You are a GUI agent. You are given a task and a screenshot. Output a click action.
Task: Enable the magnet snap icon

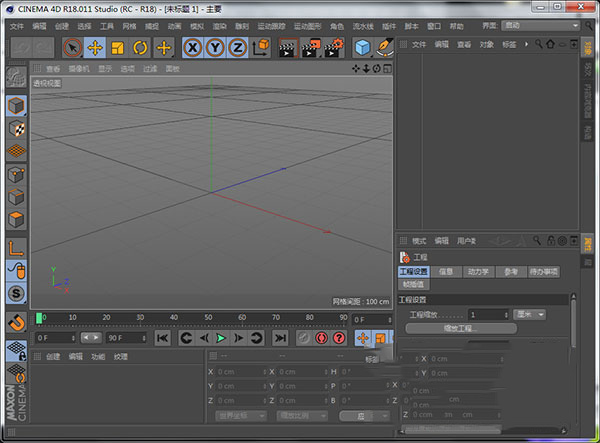(16, 322)
